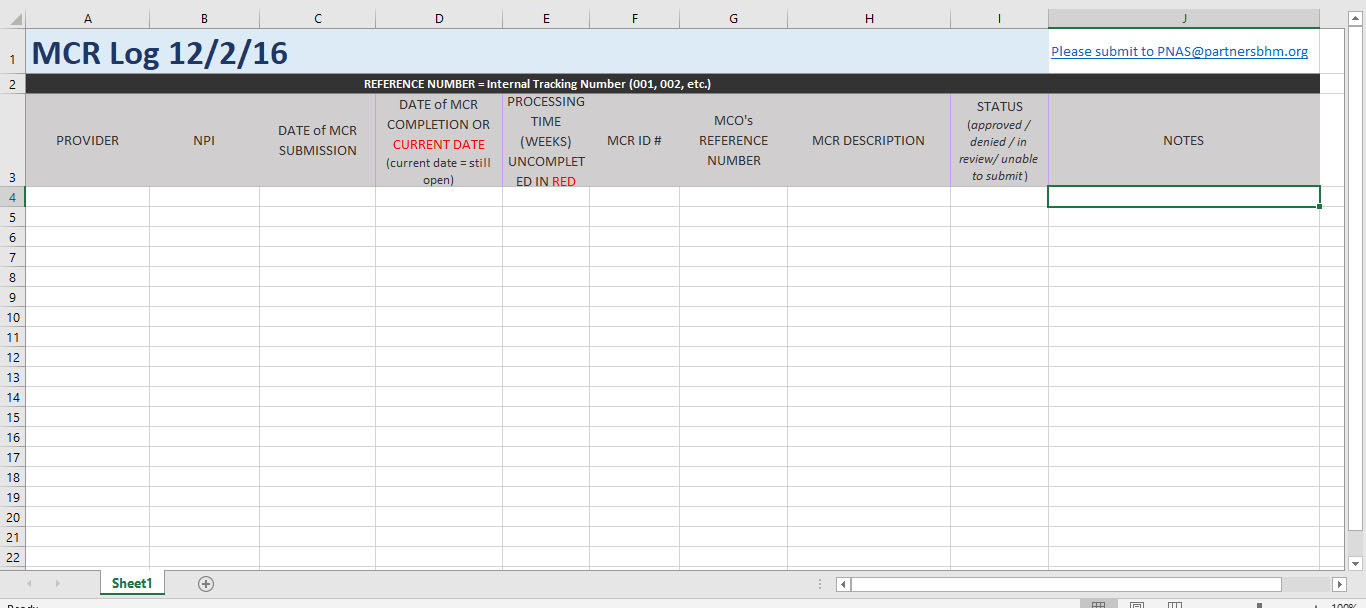Select the 'MCR Log 12/2/16' title cell
This screenshot has width=1366, height=608.
click(x=537, y=51)
